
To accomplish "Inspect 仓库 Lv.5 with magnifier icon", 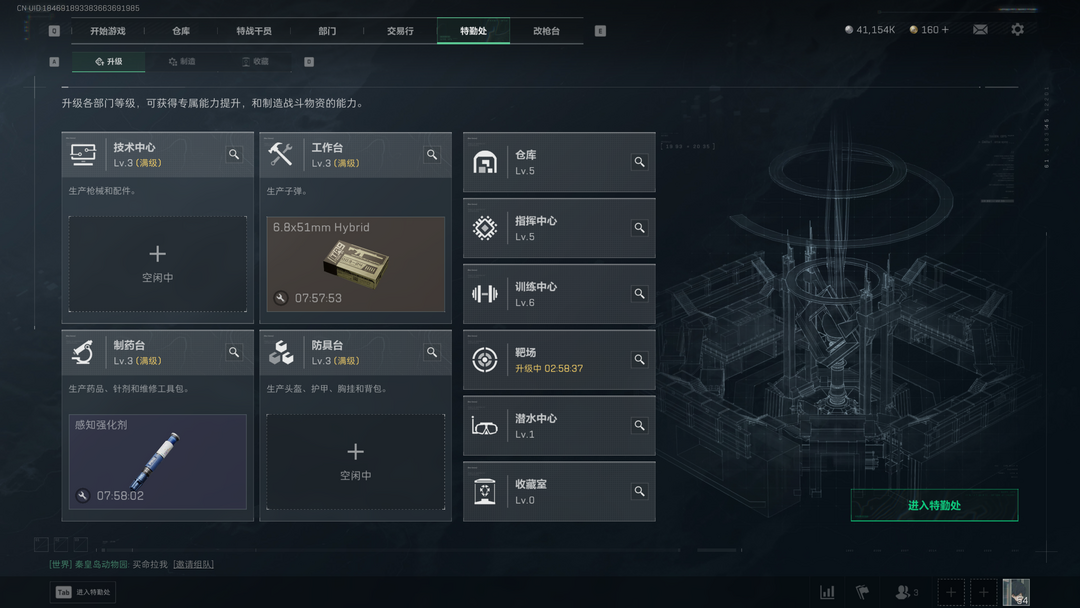I will click(639, 162).
